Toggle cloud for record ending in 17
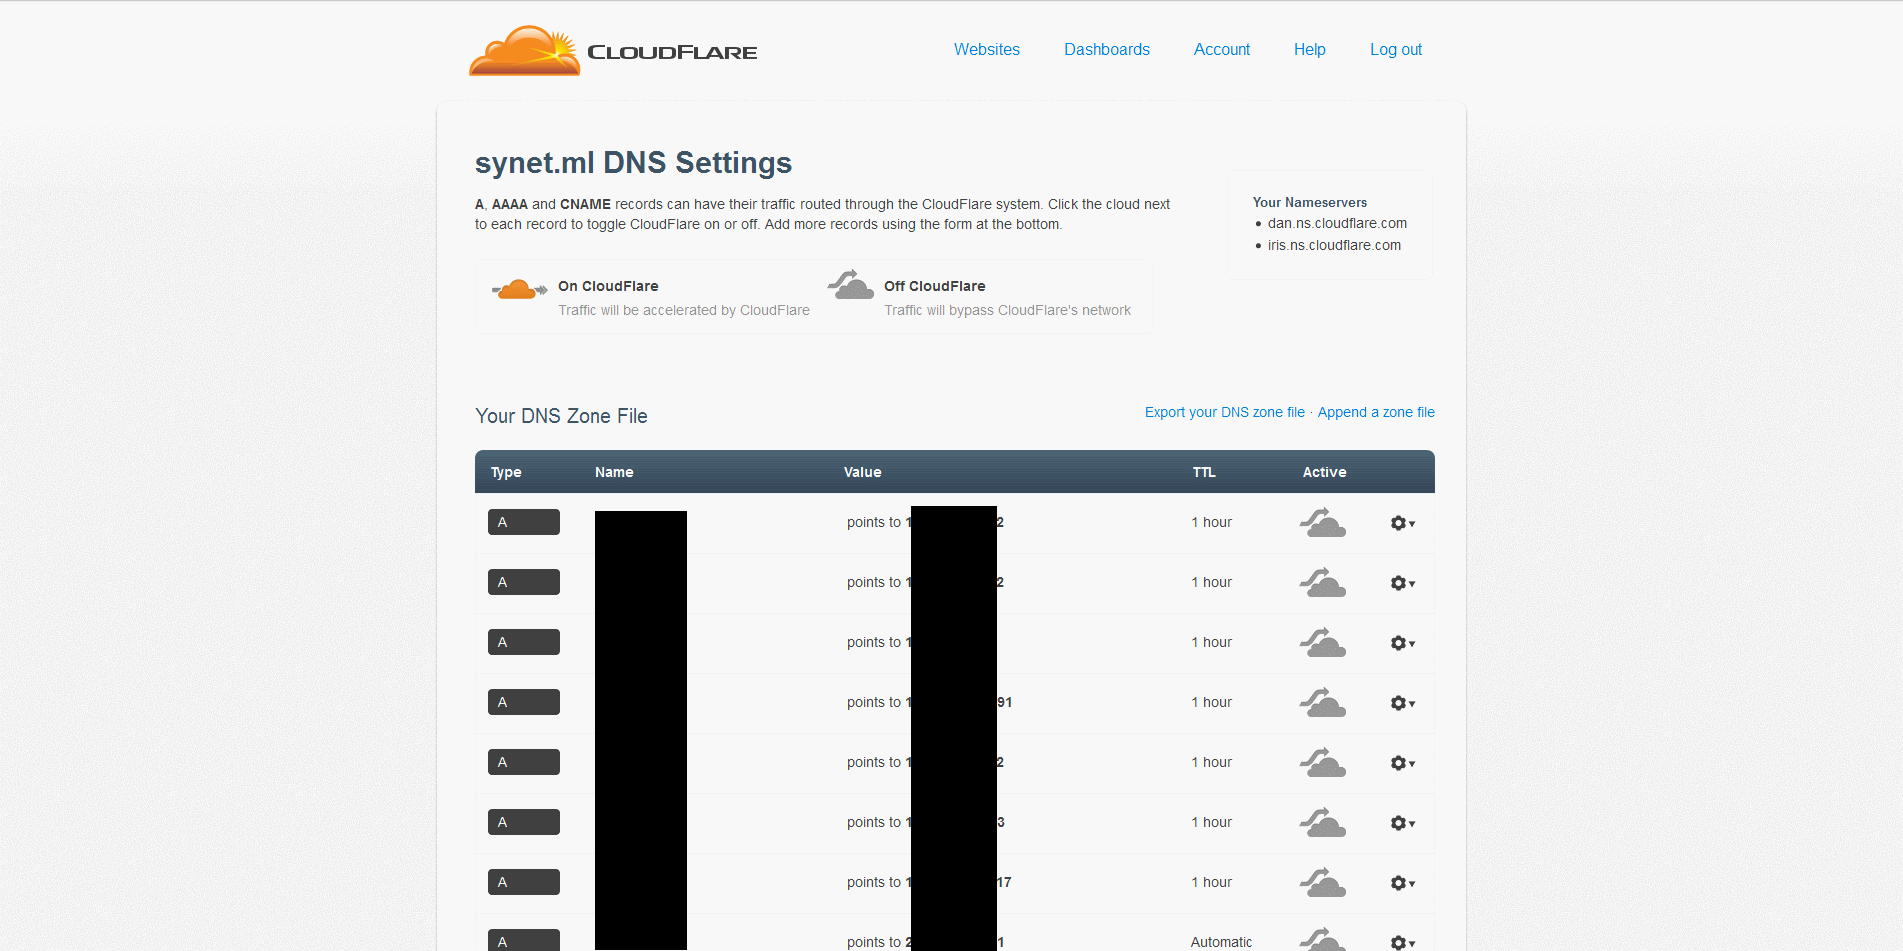Image resolution: width=1903 pixels, height=951 pixels. pos(1322,883)
